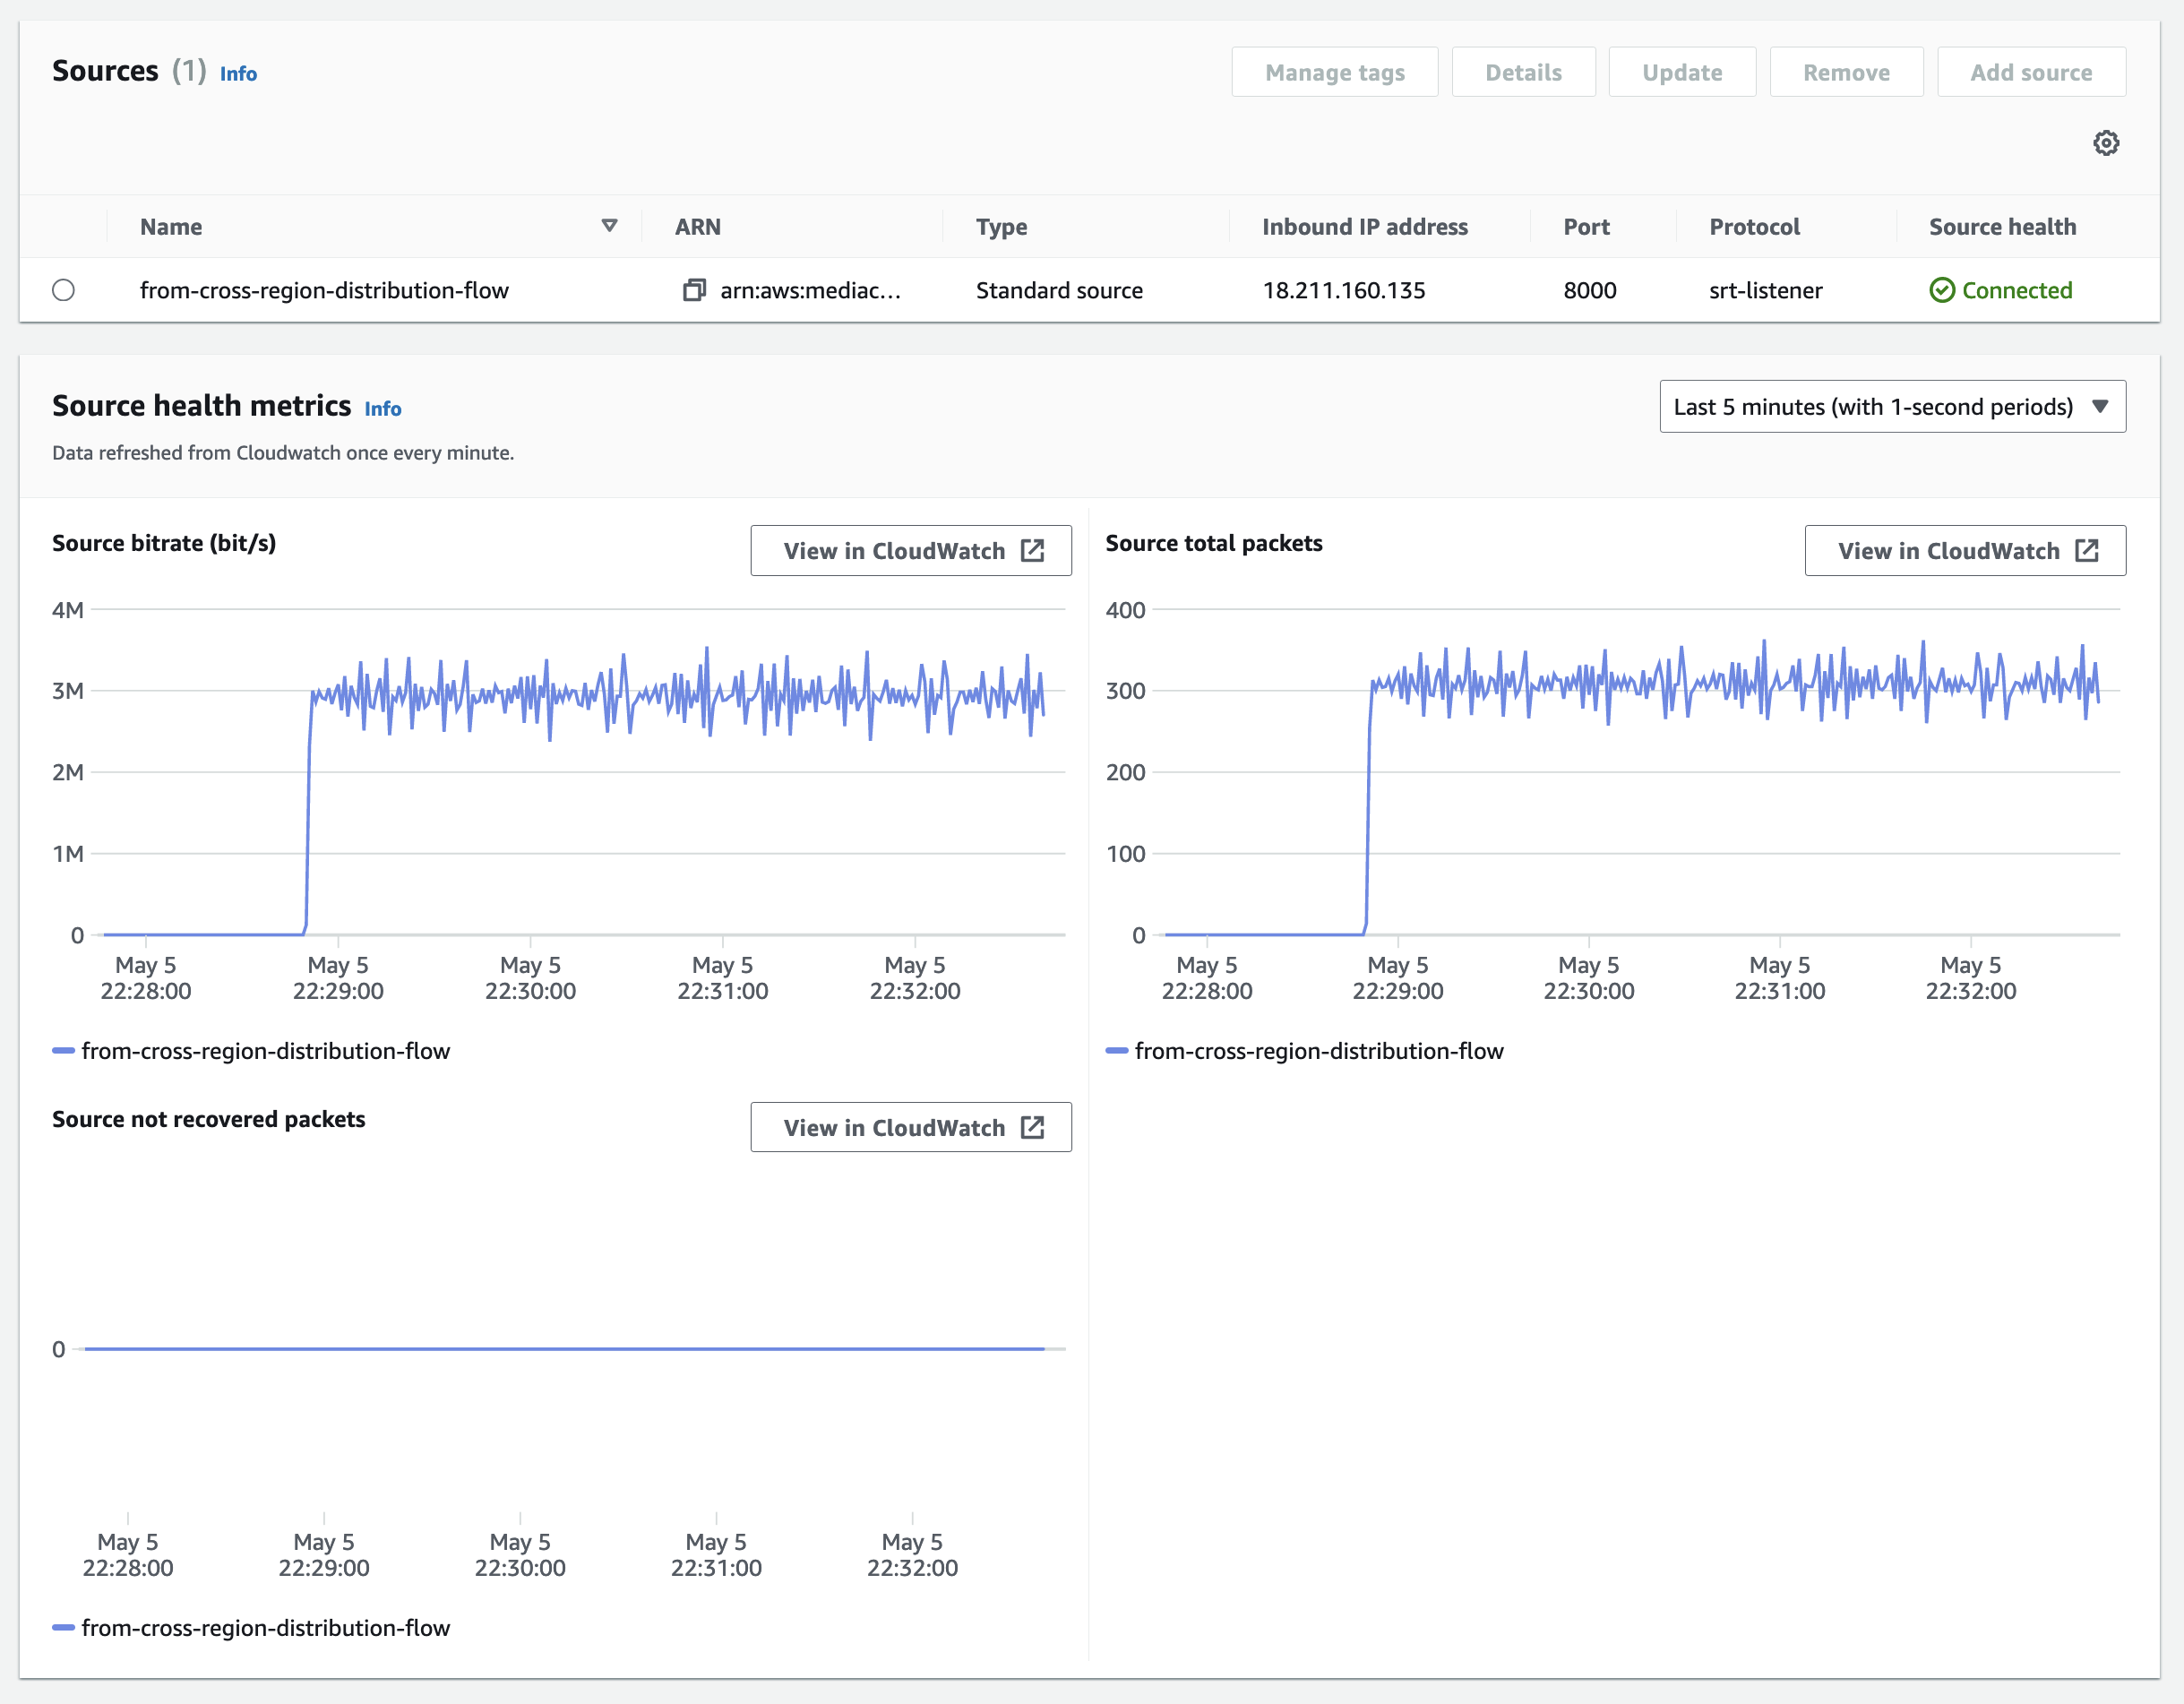Screen dimensions: 2184x1704
Task: Open the sources table settings gear
Action: pyautogui.click(x=2105, y=143)
